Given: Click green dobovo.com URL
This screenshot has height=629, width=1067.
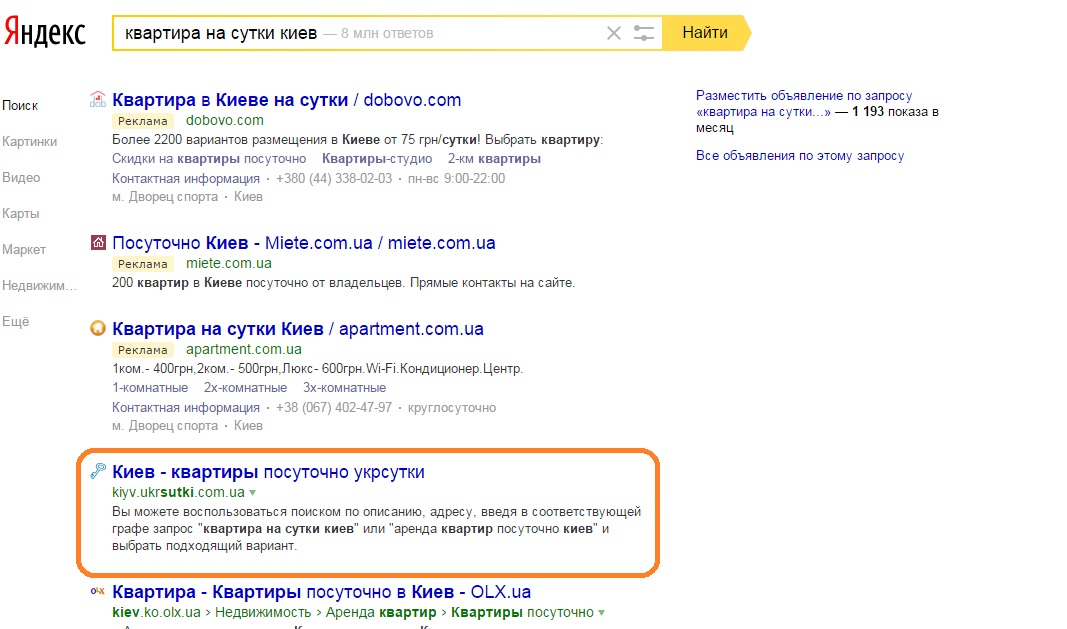Looking at the screenshot, I should pyautogui.click(x=225, y=120).
